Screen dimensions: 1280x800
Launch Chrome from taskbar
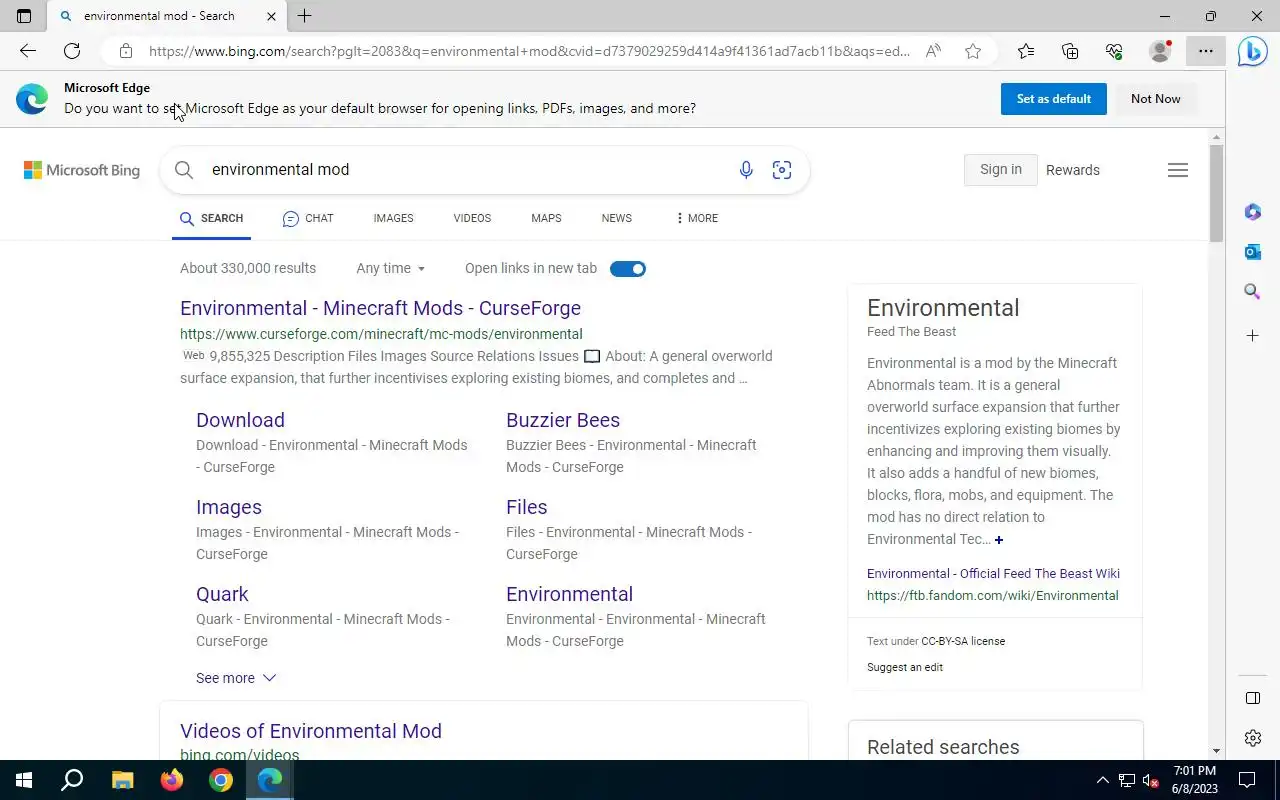point(221,780)
